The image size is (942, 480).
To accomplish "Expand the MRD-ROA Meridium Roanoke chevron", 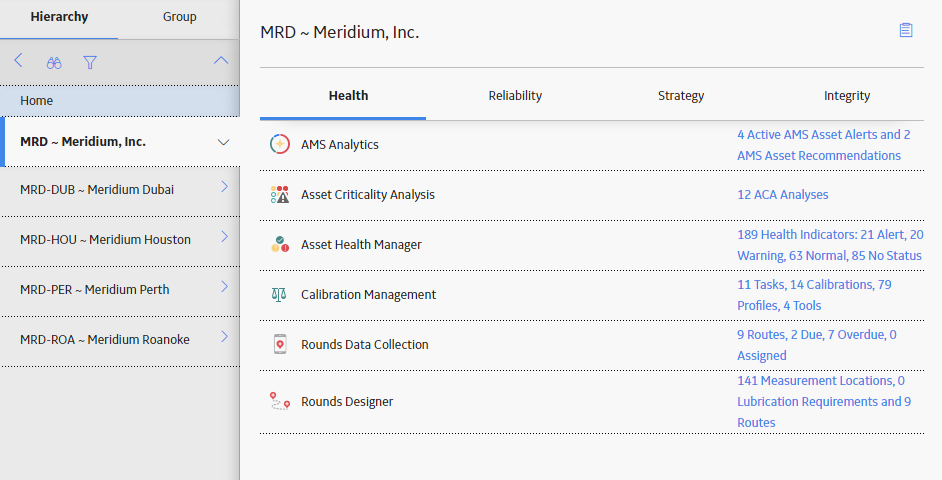I will pos(225,336).
